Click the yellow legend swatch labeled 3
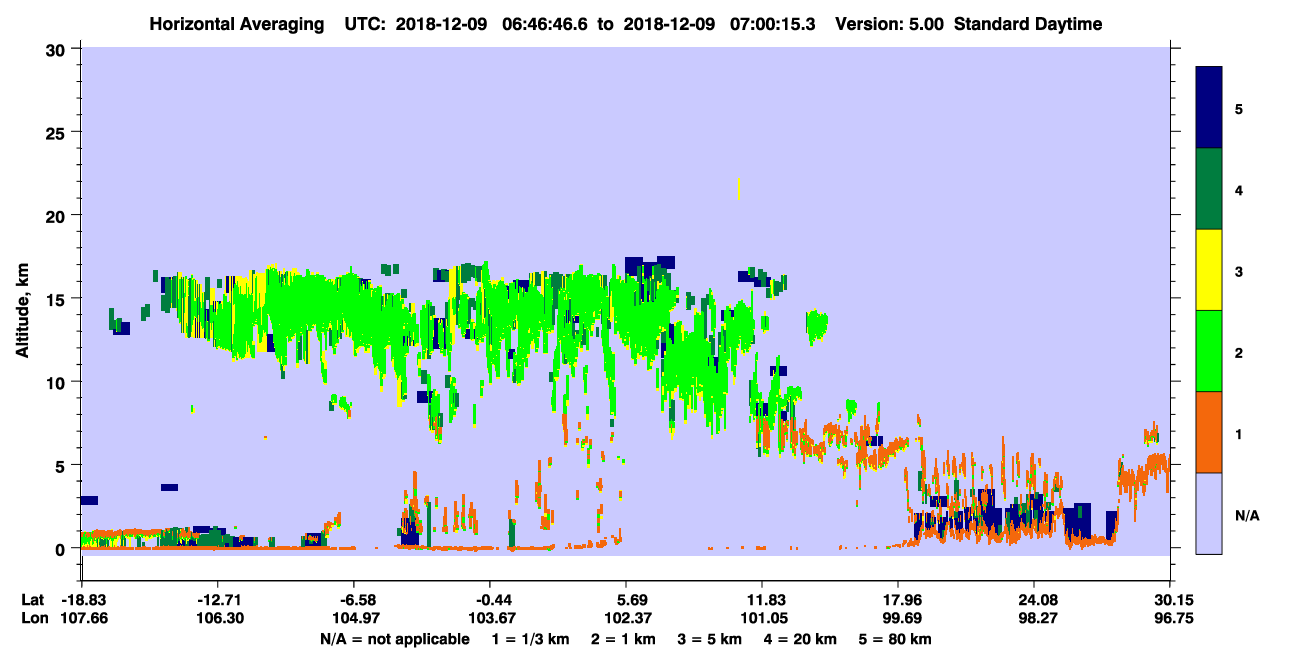The width and height of the screenshot is (1300, 667). tap(1209, 269)
